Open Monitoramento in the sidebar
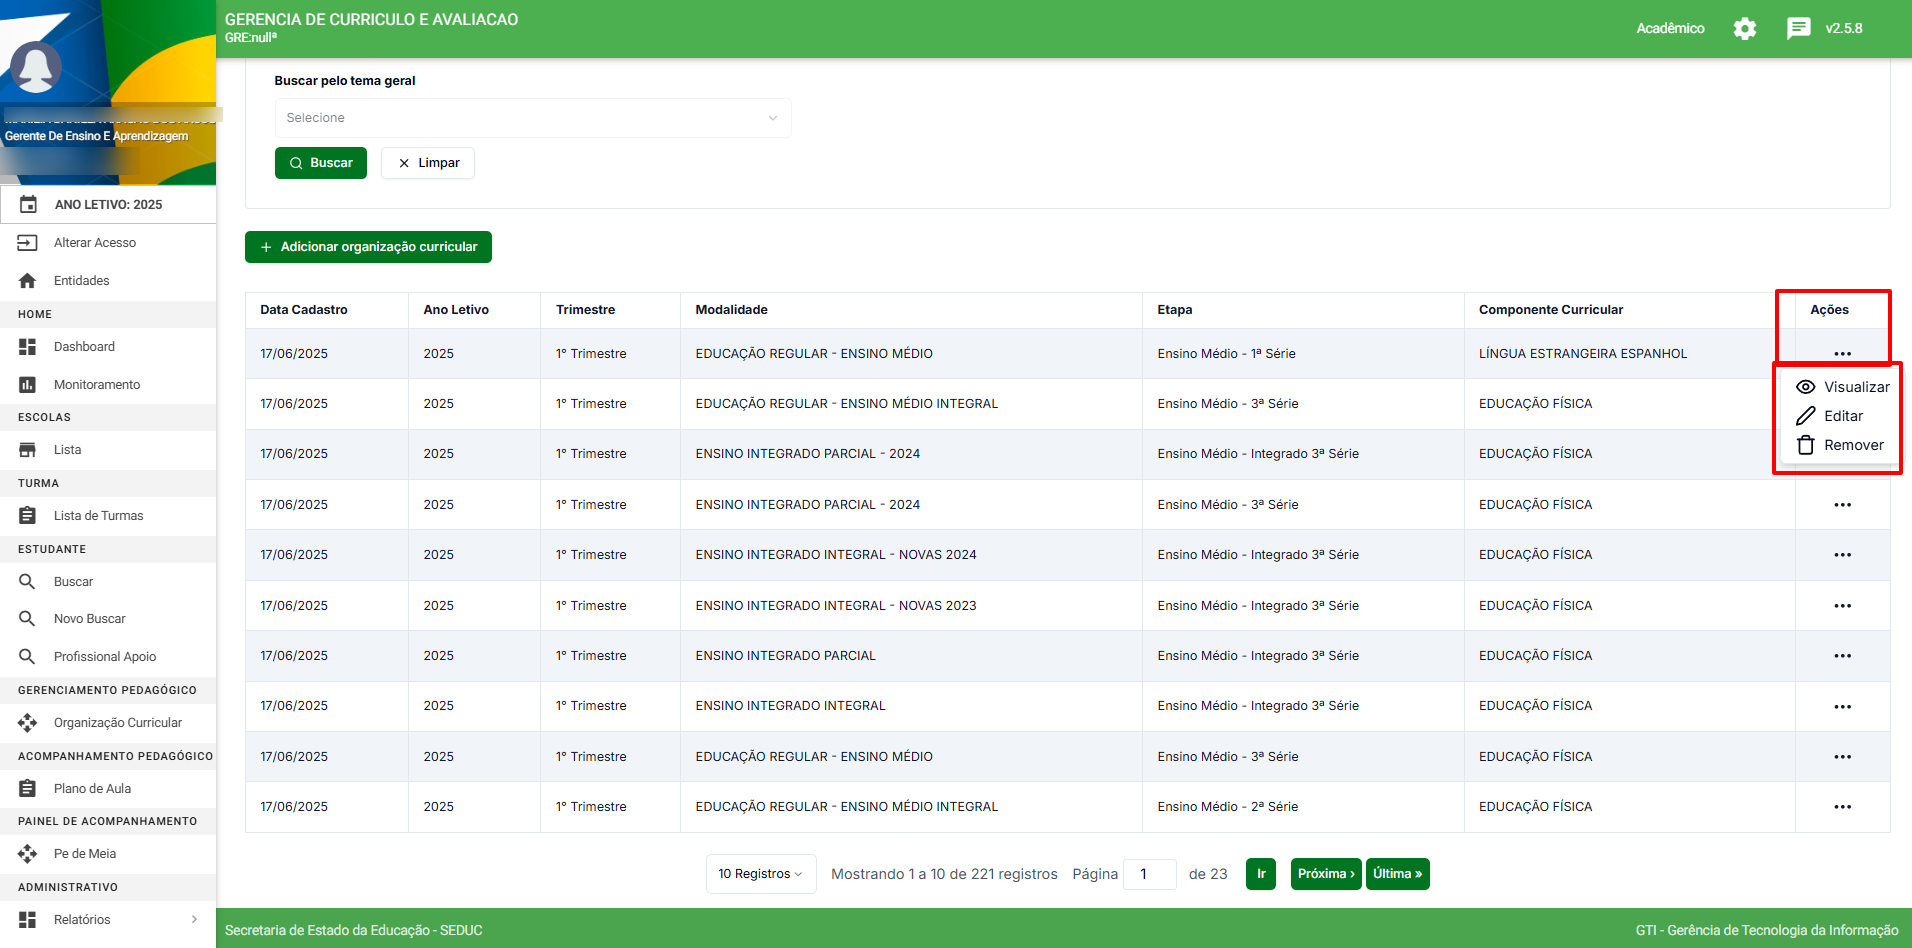 pyautogui.click(x=96, y=385)
